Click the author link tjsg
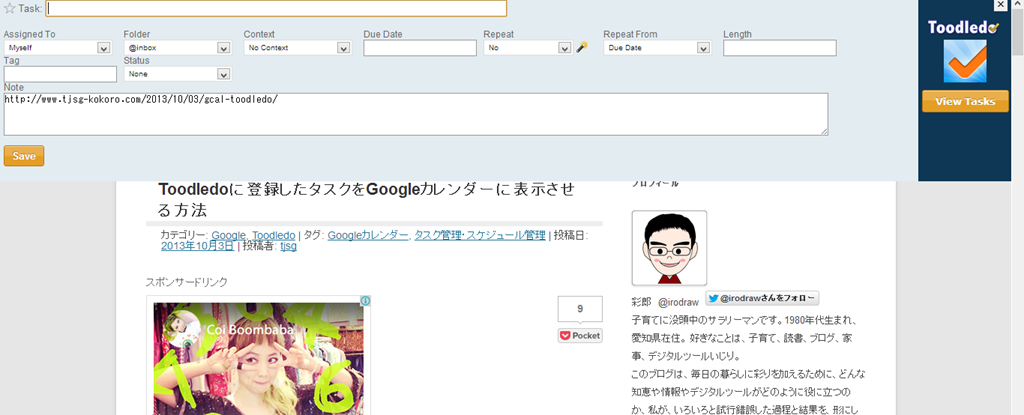1024x415 pixels. pyautogui.click(x=289, y=246)
